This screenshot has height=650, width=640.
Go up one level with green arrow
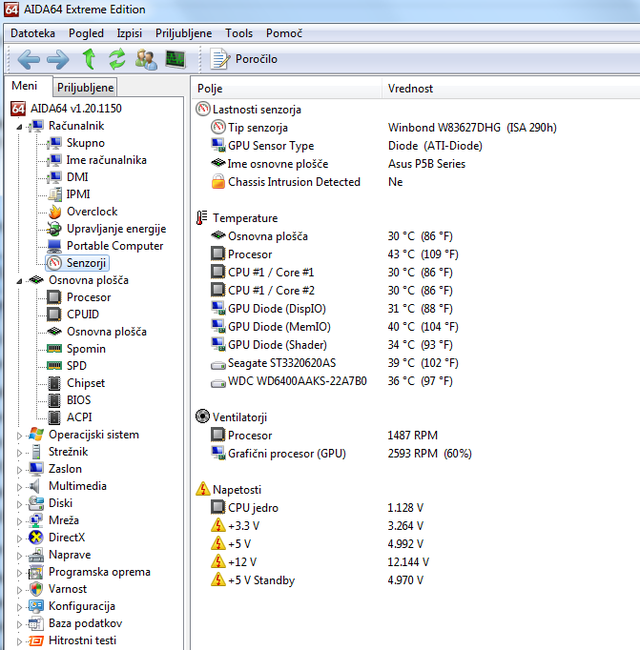point(89,58)
